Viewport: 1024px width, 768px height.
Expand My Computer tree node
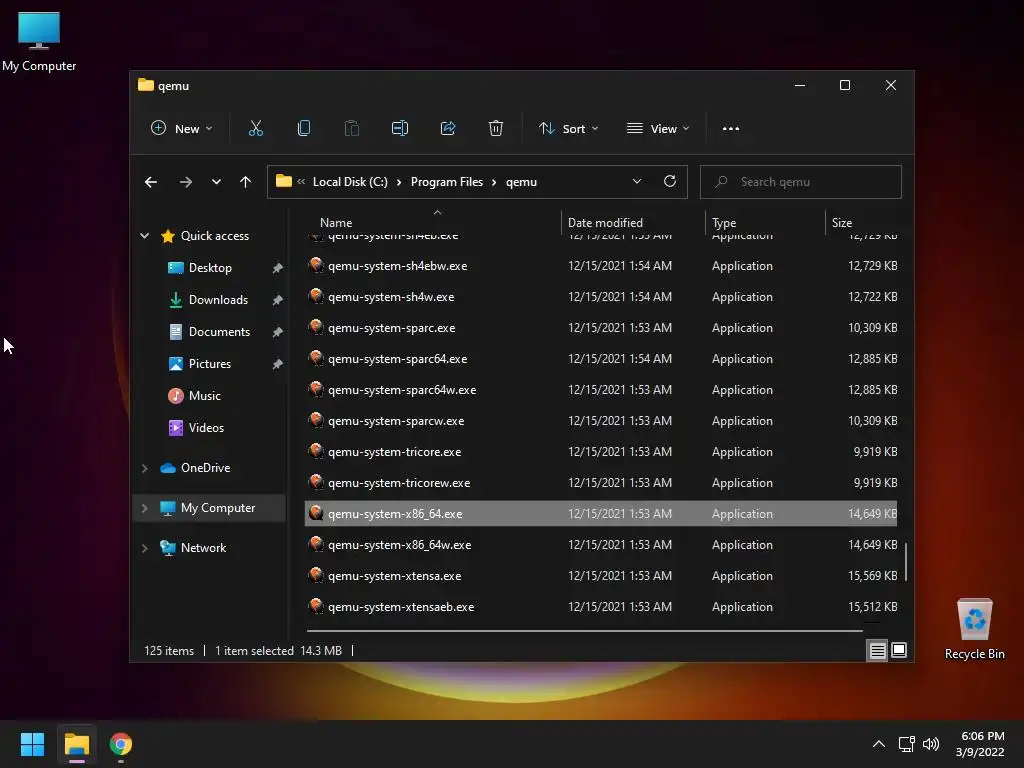click(x=144, y=508)
